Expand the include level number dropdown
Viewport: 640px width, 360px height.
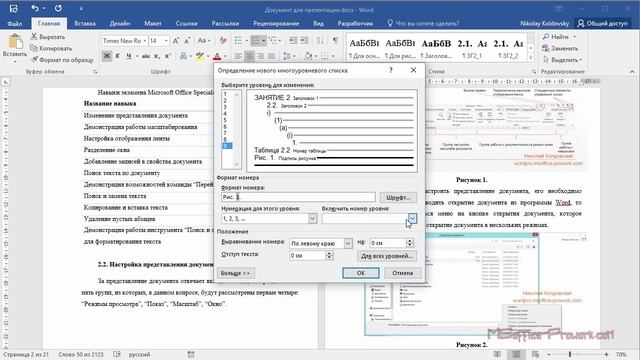click(x=412, y=219)
